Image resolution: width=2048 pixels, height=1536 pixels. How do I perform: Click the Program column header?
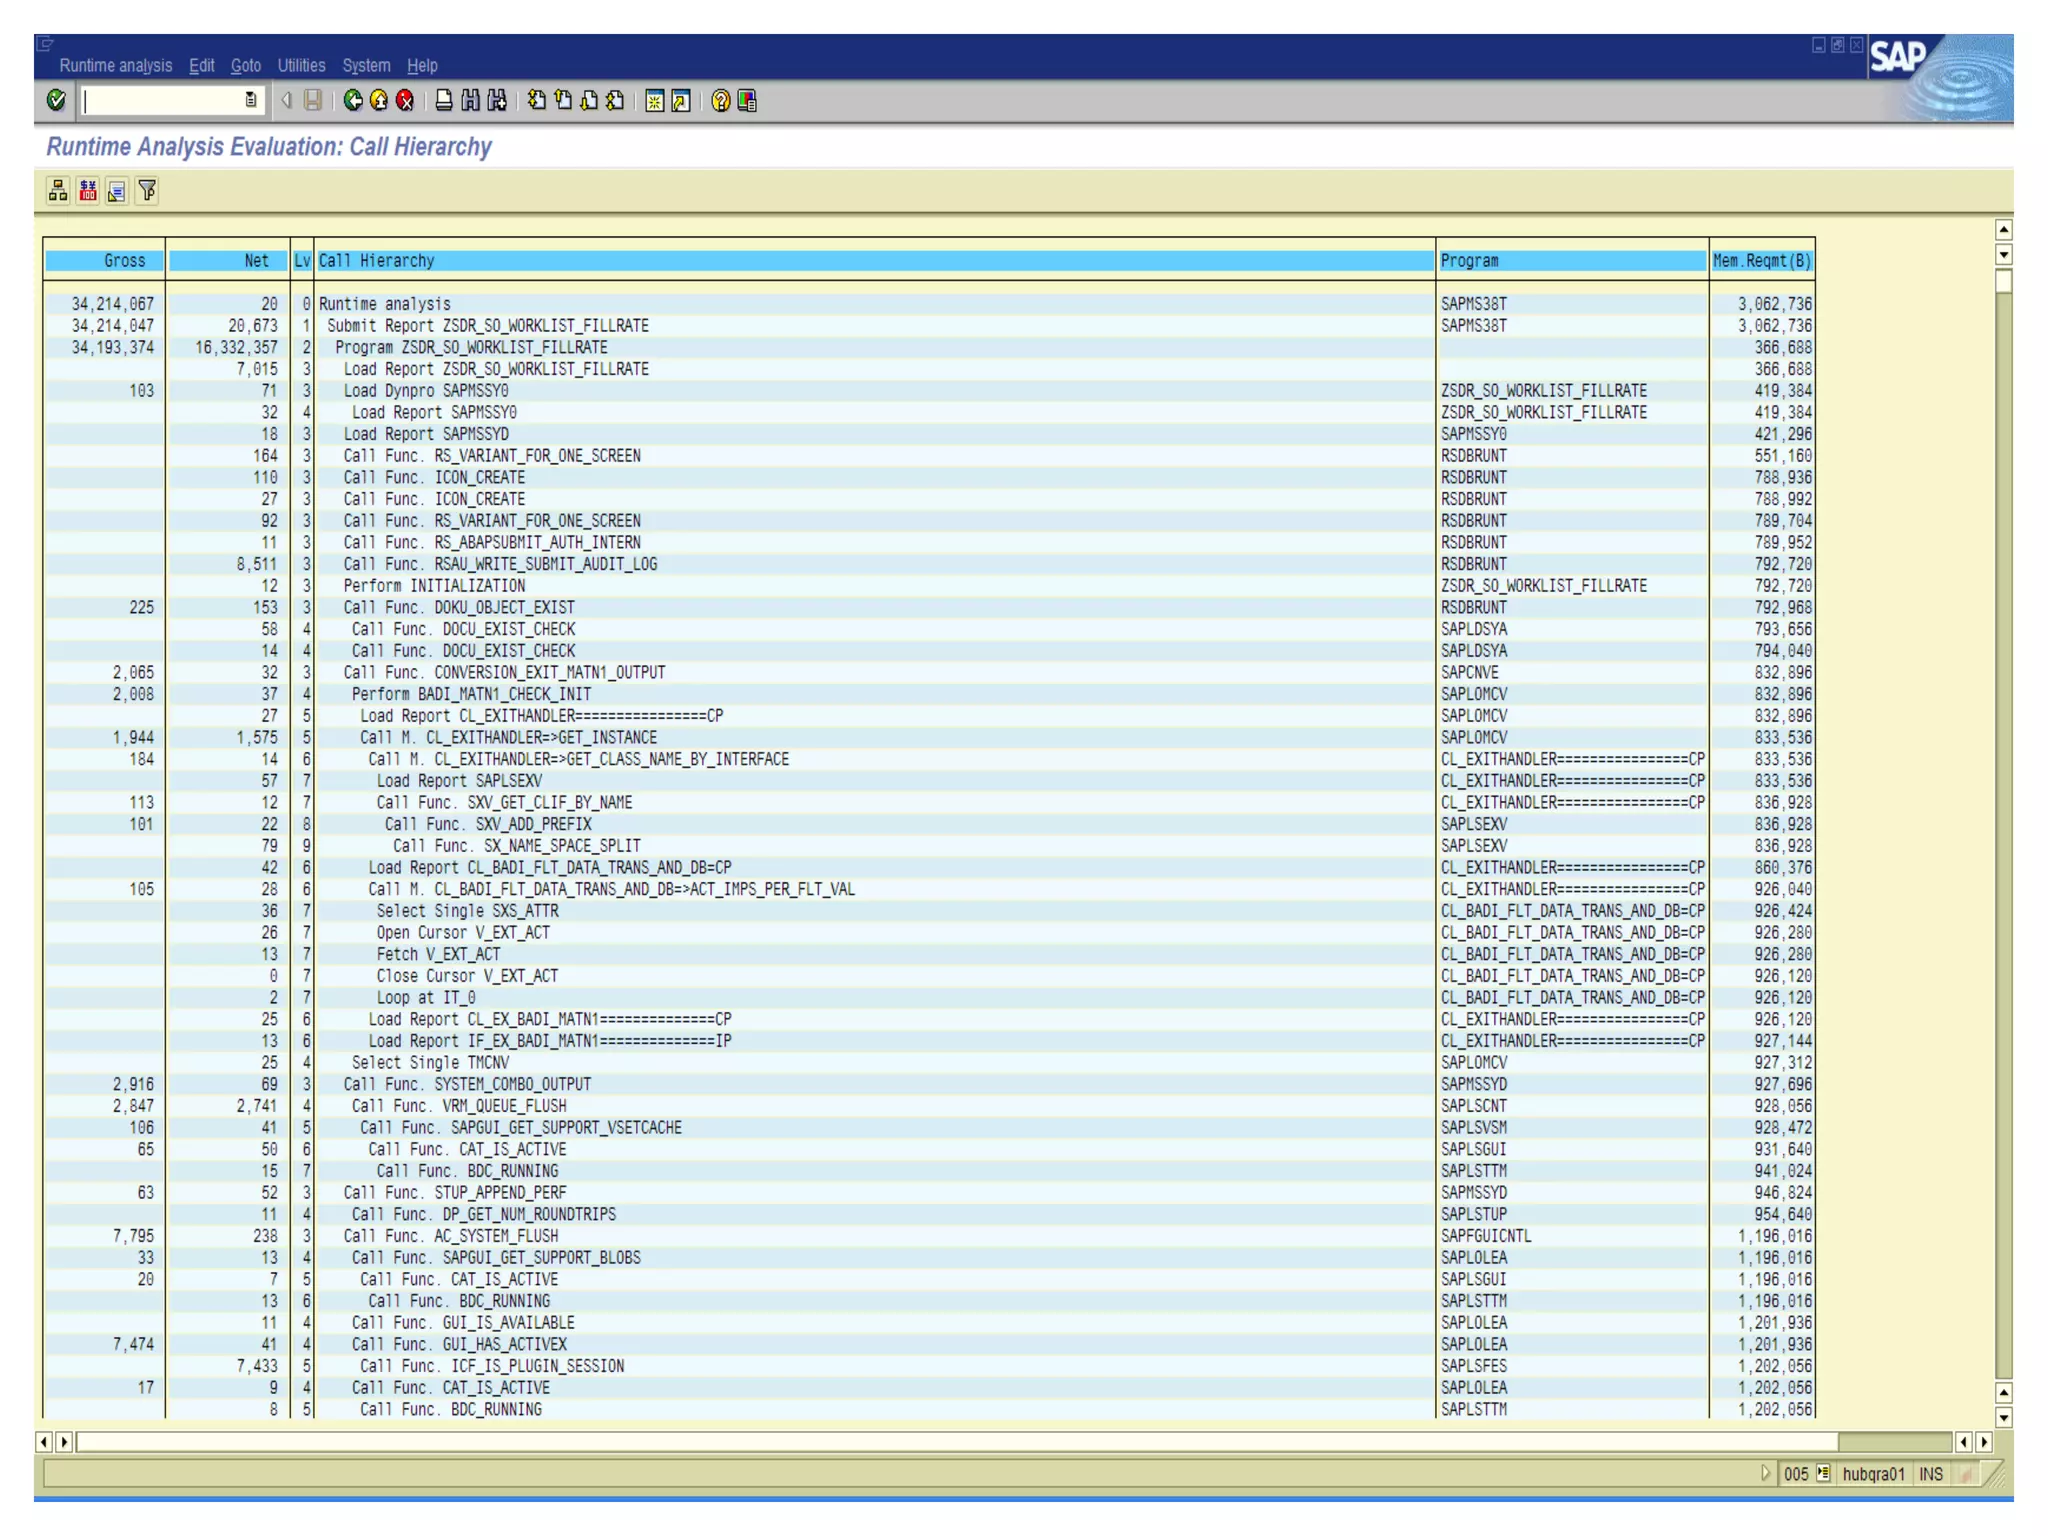coord(1572,261)
